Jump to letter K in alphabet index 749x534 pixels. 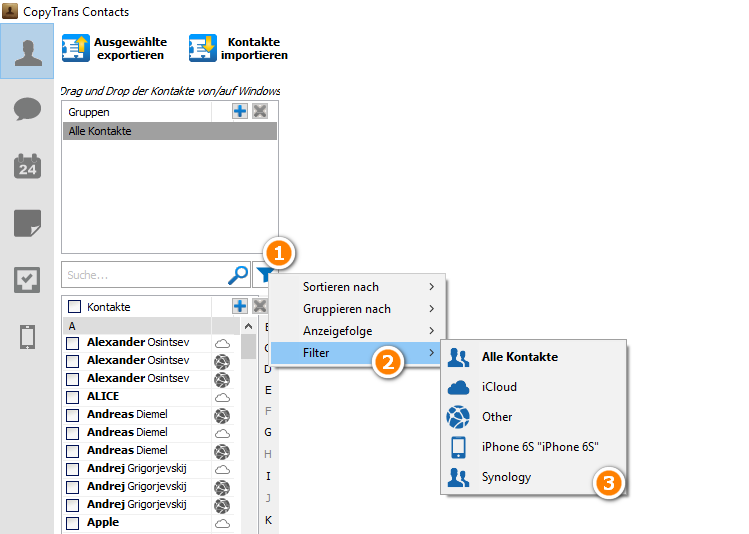click(268, 520)
